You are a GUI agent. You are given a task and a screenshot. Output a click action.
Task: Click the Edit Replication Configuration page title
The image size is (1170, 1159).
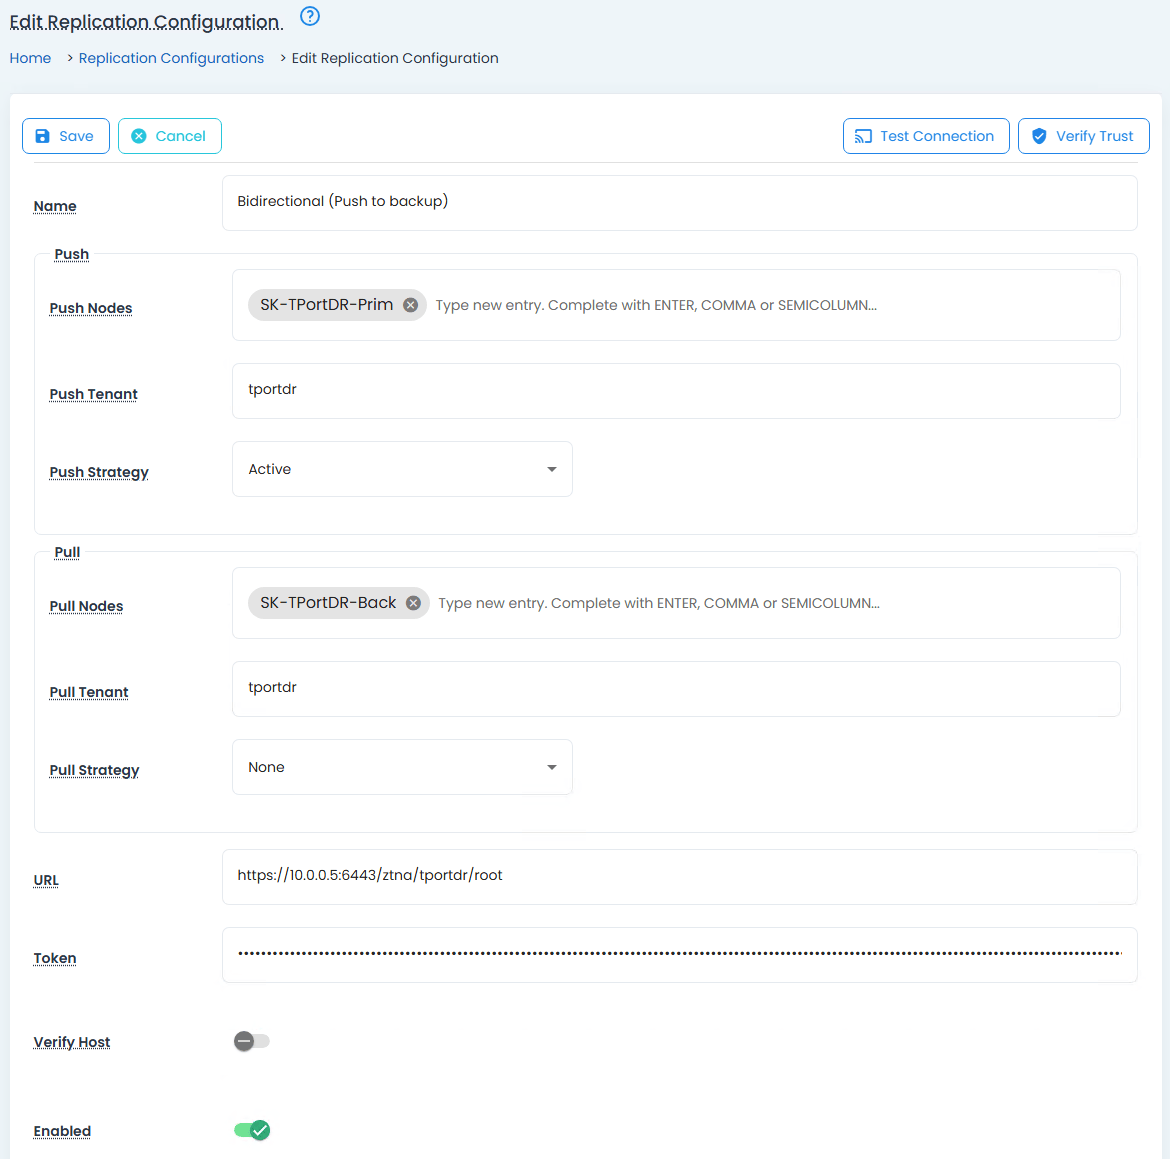coord(146,22)
